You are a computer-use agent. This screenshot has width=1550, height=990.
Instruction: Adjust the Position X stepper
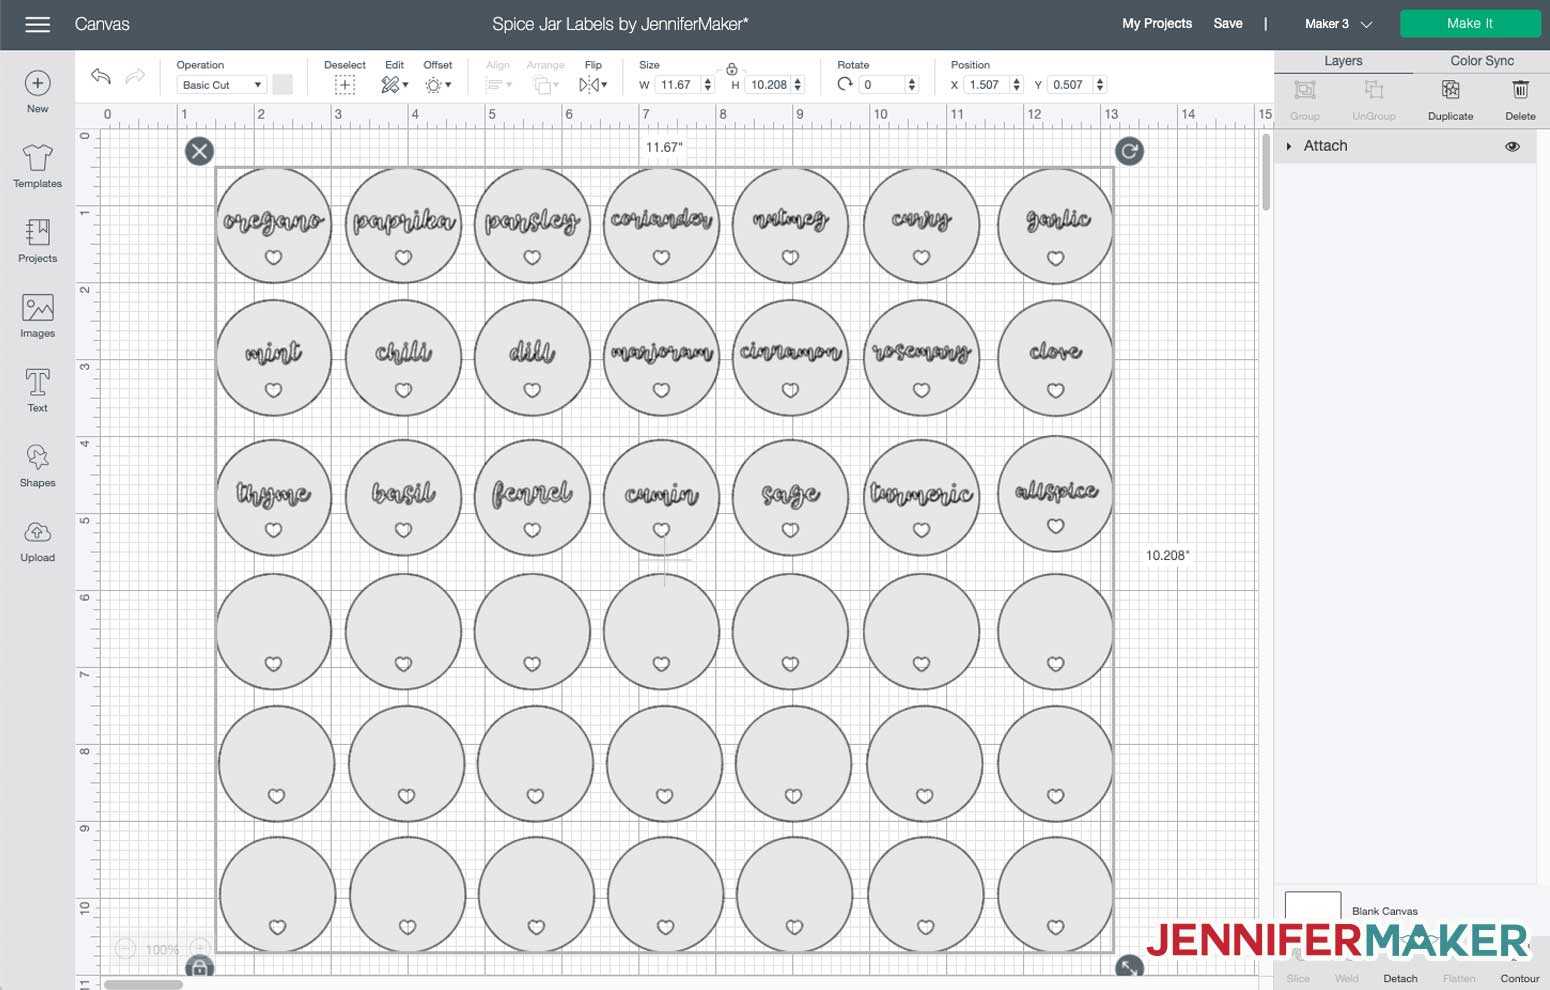(1017, 85)
